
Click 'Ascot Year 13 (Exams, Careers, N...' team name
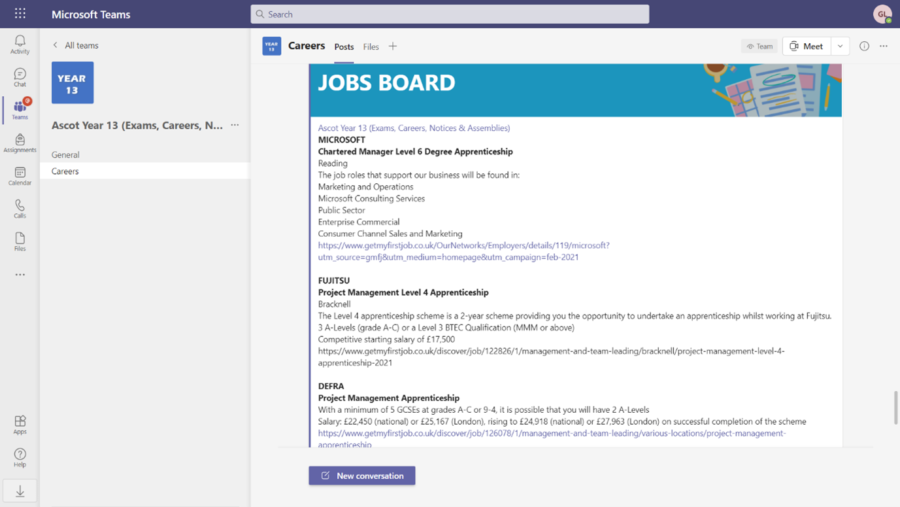[x=137, y=125]
